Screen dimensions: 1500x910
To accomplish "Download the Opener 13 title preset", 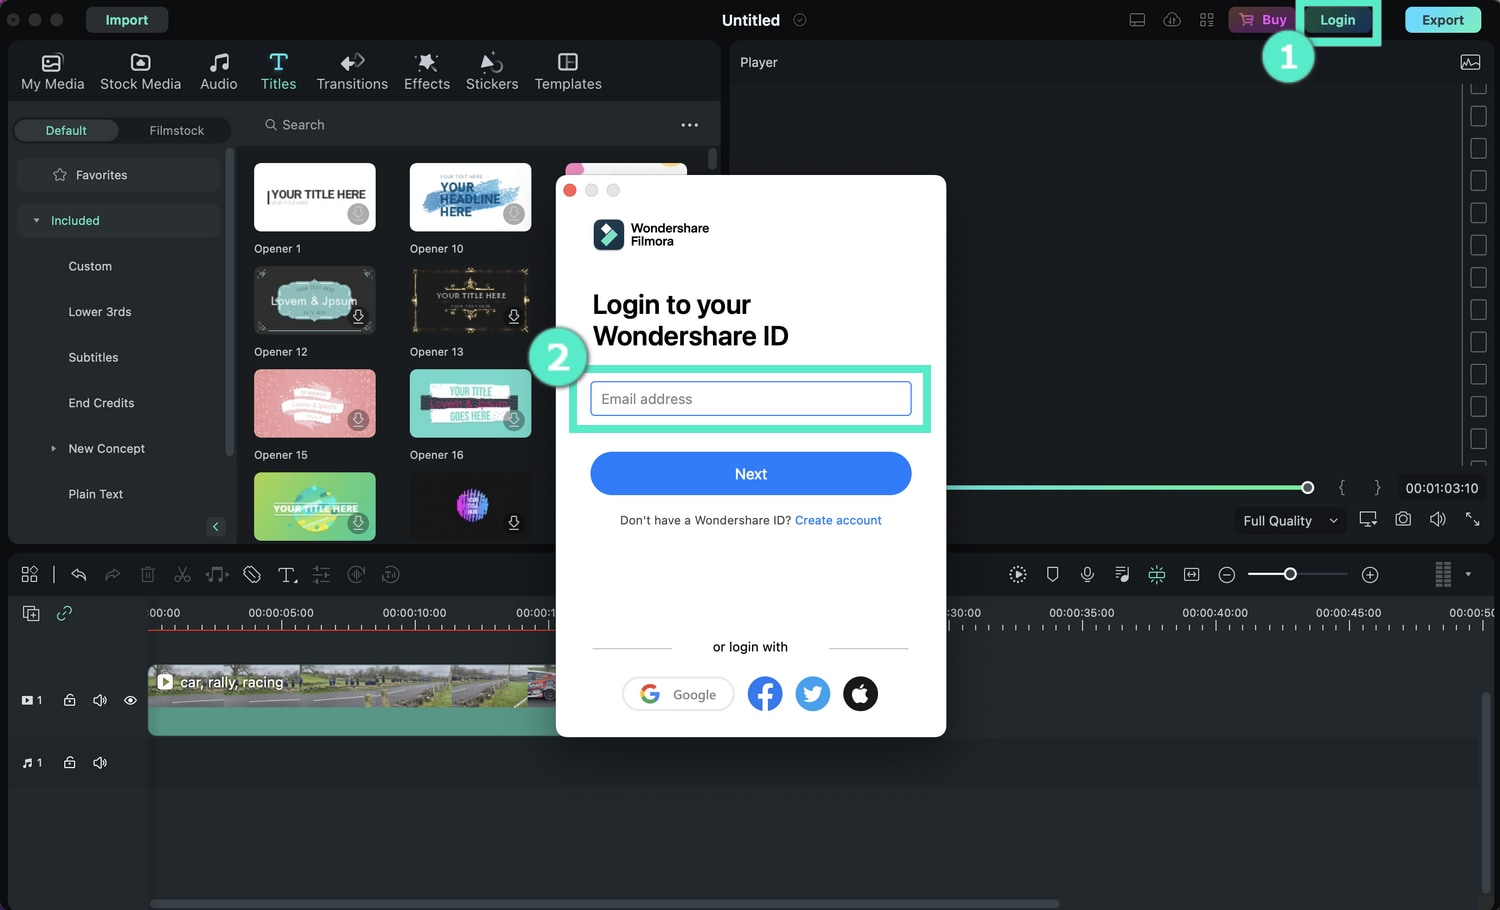I will coord(514,316).
